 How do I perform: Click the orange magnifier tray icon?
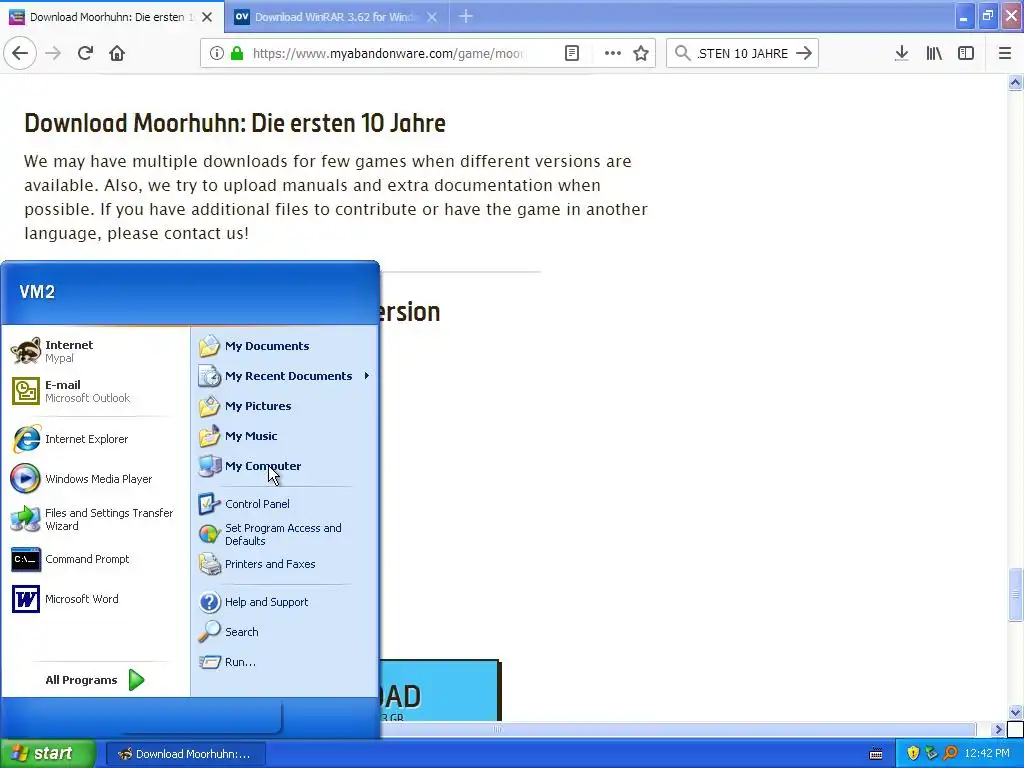tap(950, 754)
